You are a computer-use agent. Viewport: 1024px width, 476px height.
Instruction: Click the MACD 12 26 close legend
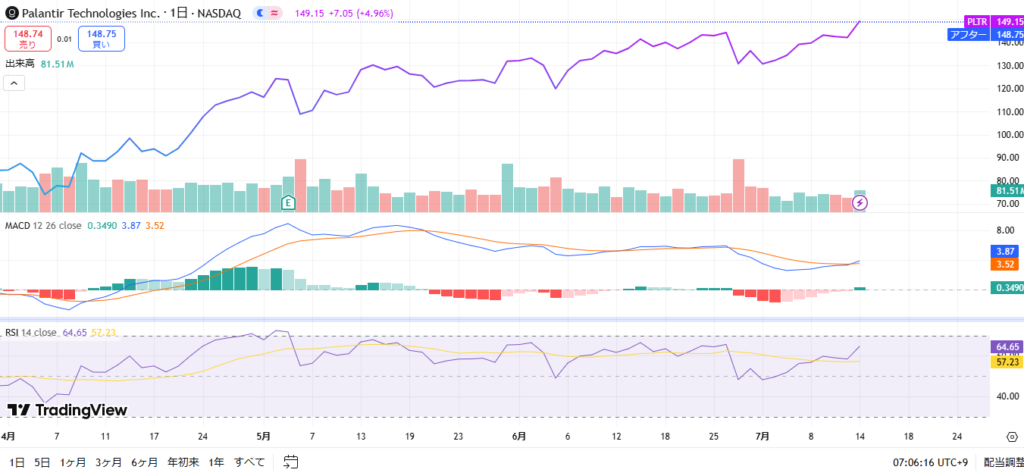click(x=43, y=225)
